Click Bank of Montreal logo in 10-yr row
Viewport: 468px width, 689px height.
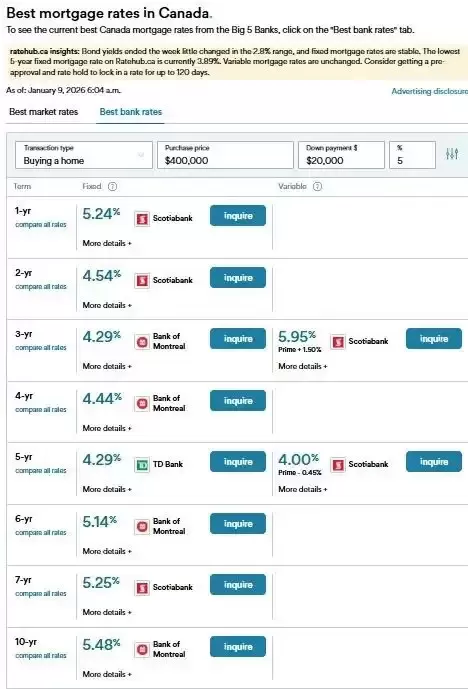142,649
